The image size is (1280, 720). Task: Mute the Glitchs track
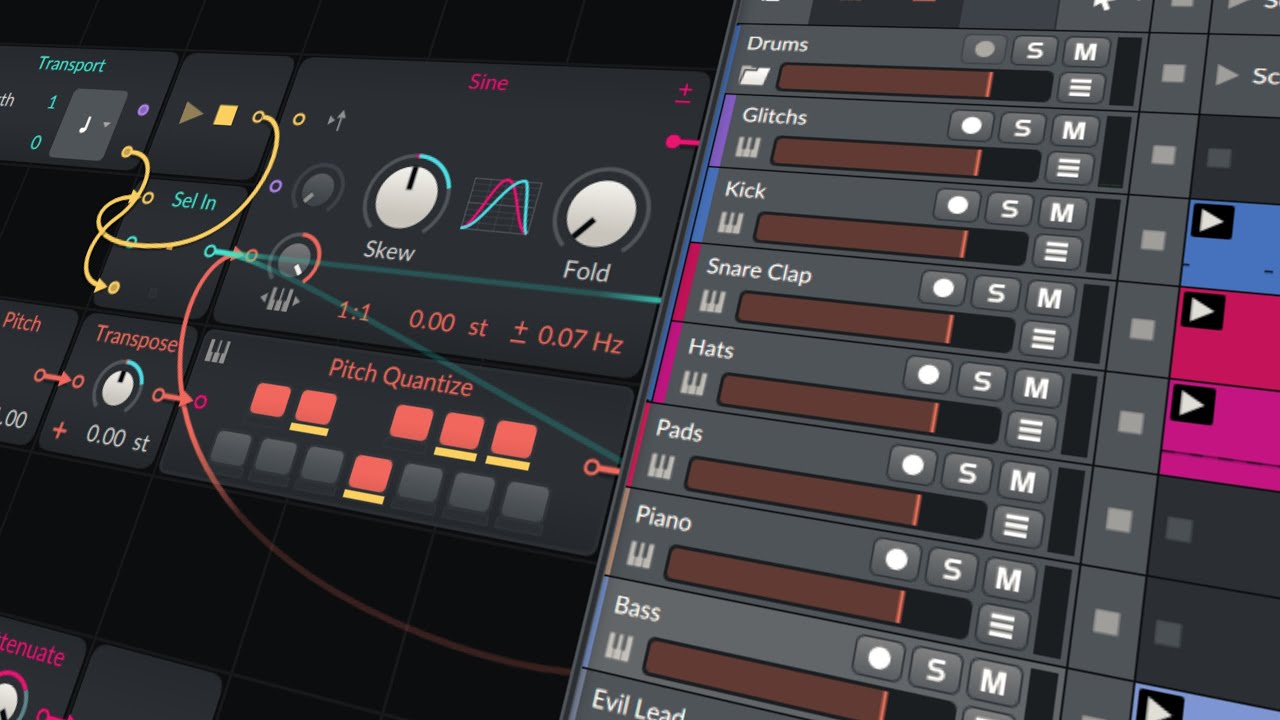(1074, 130)
